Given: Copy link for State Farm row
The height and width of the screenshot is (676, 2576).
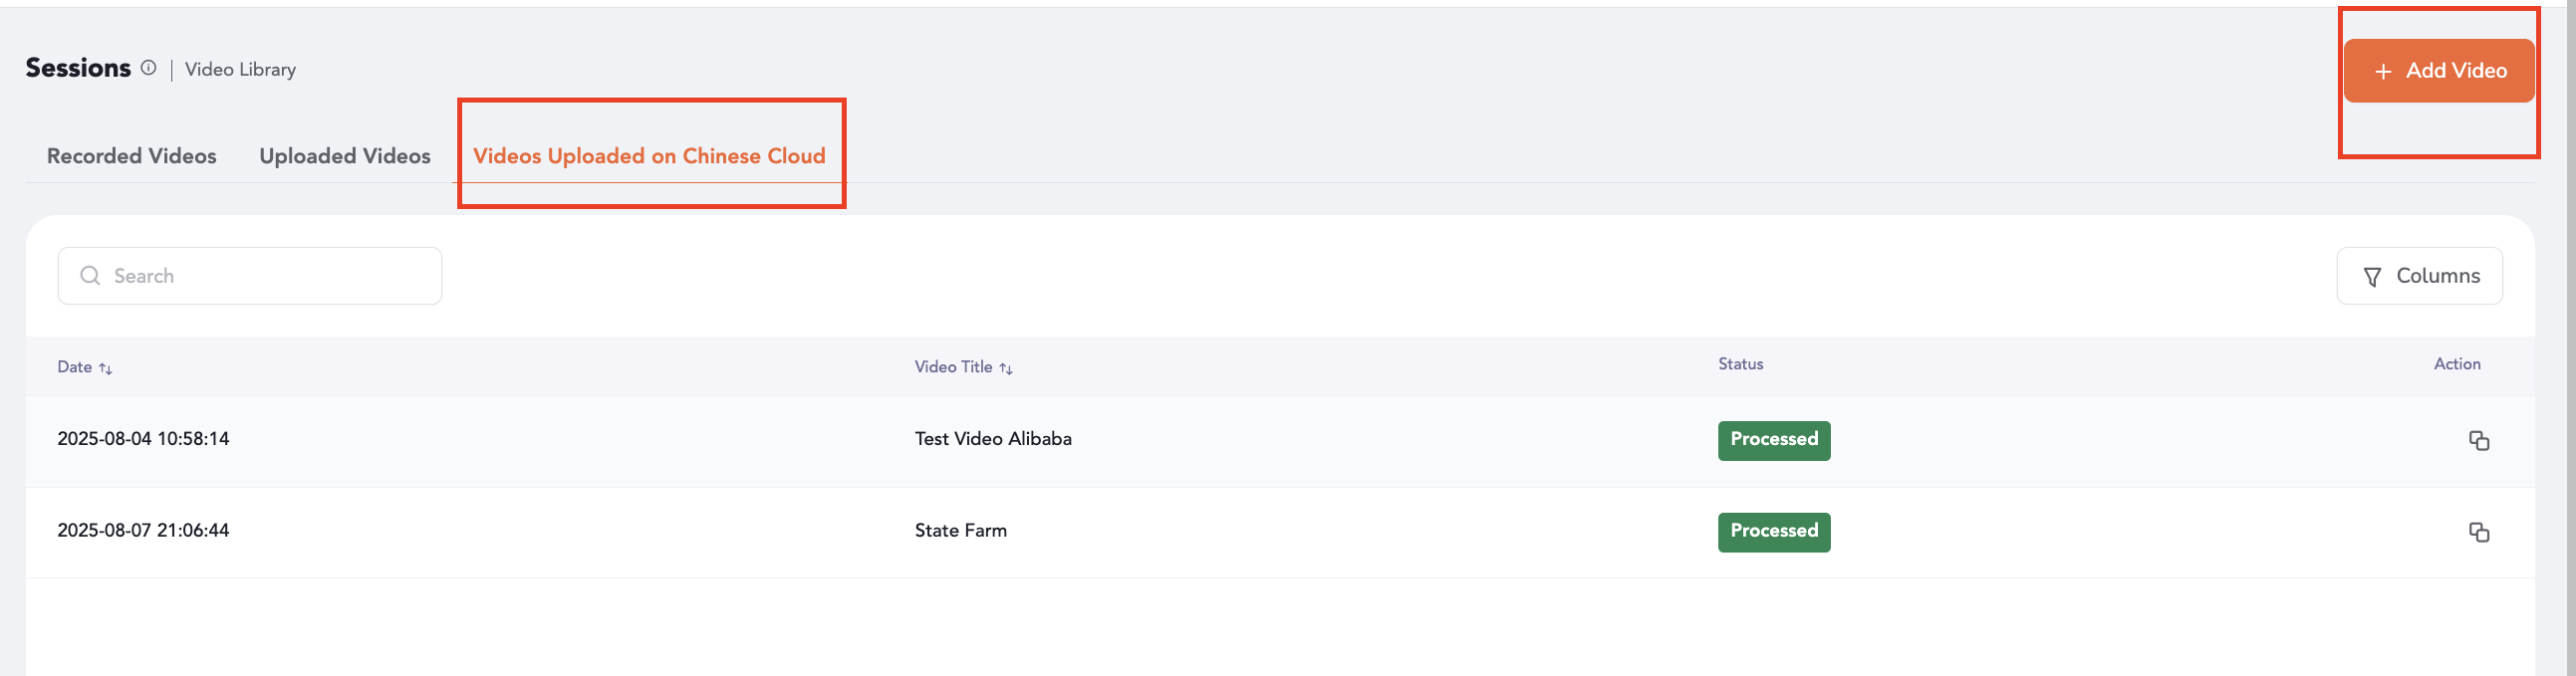Looking at the screenshot, I should click(x=2478, y=532).
